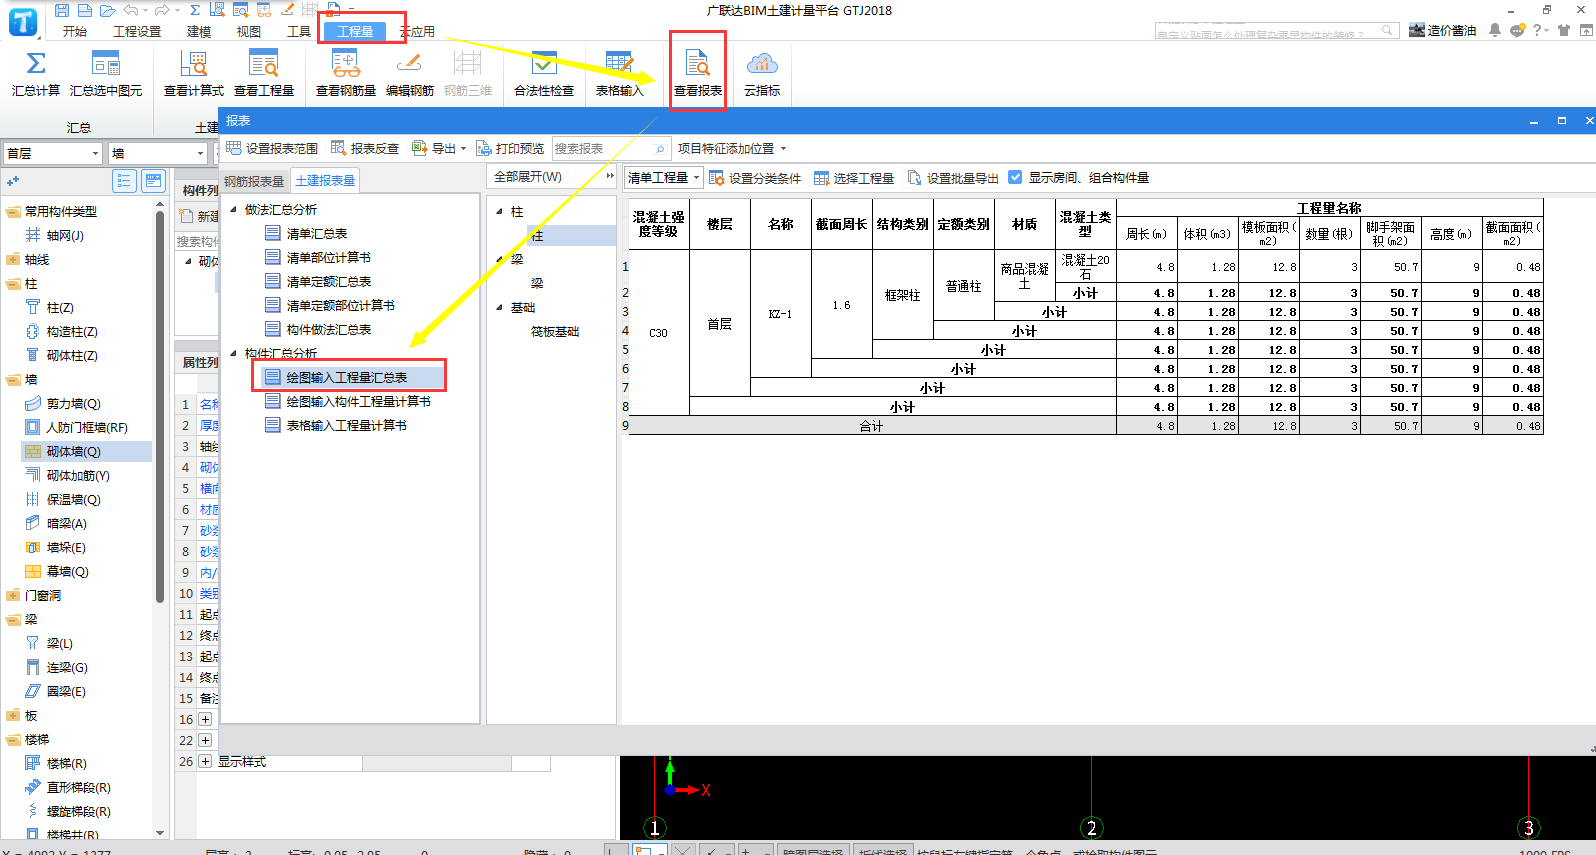The width and height of the screenshot is (1596, 855).
Task: Select 绘图输入工程量汇总表 report
Action: coord(346,377)
